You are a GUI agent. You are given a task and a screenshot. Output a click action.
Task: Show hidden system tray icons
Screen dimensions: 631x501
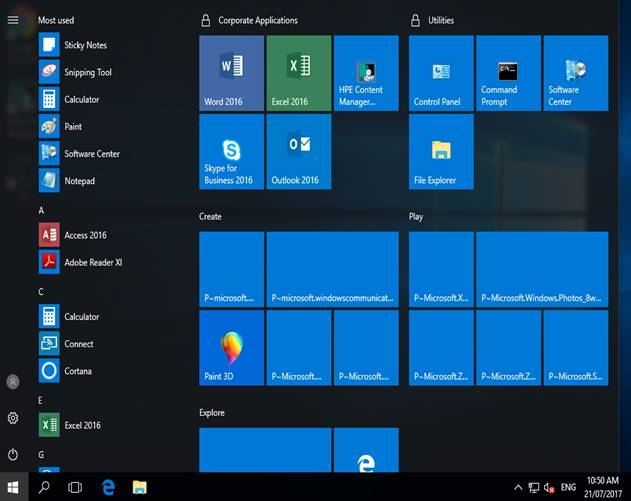click(518, 487)
